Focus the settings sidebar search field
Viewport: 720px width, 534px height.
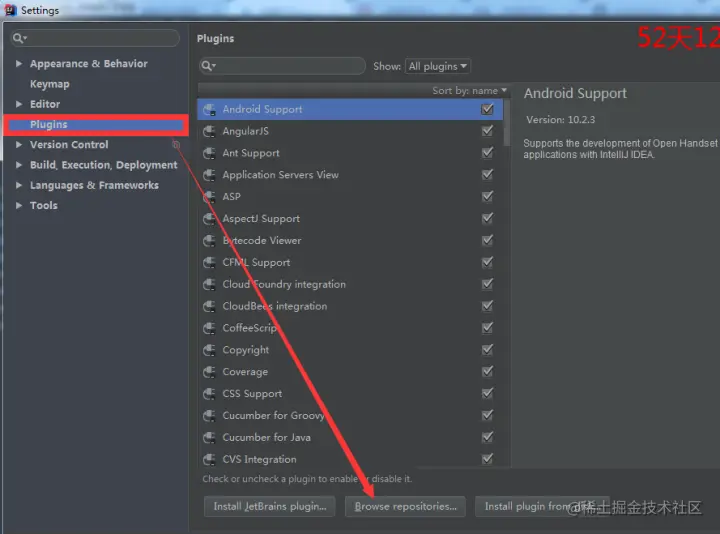(95, 38)
